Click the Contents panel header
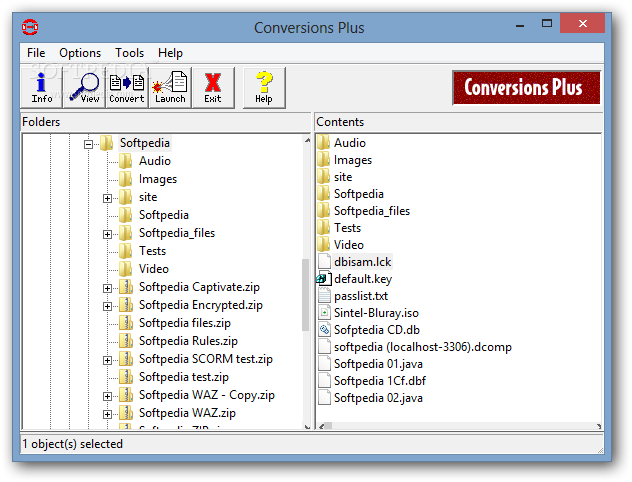The height and width of the screenshot is (482, 632). [458, 122]
